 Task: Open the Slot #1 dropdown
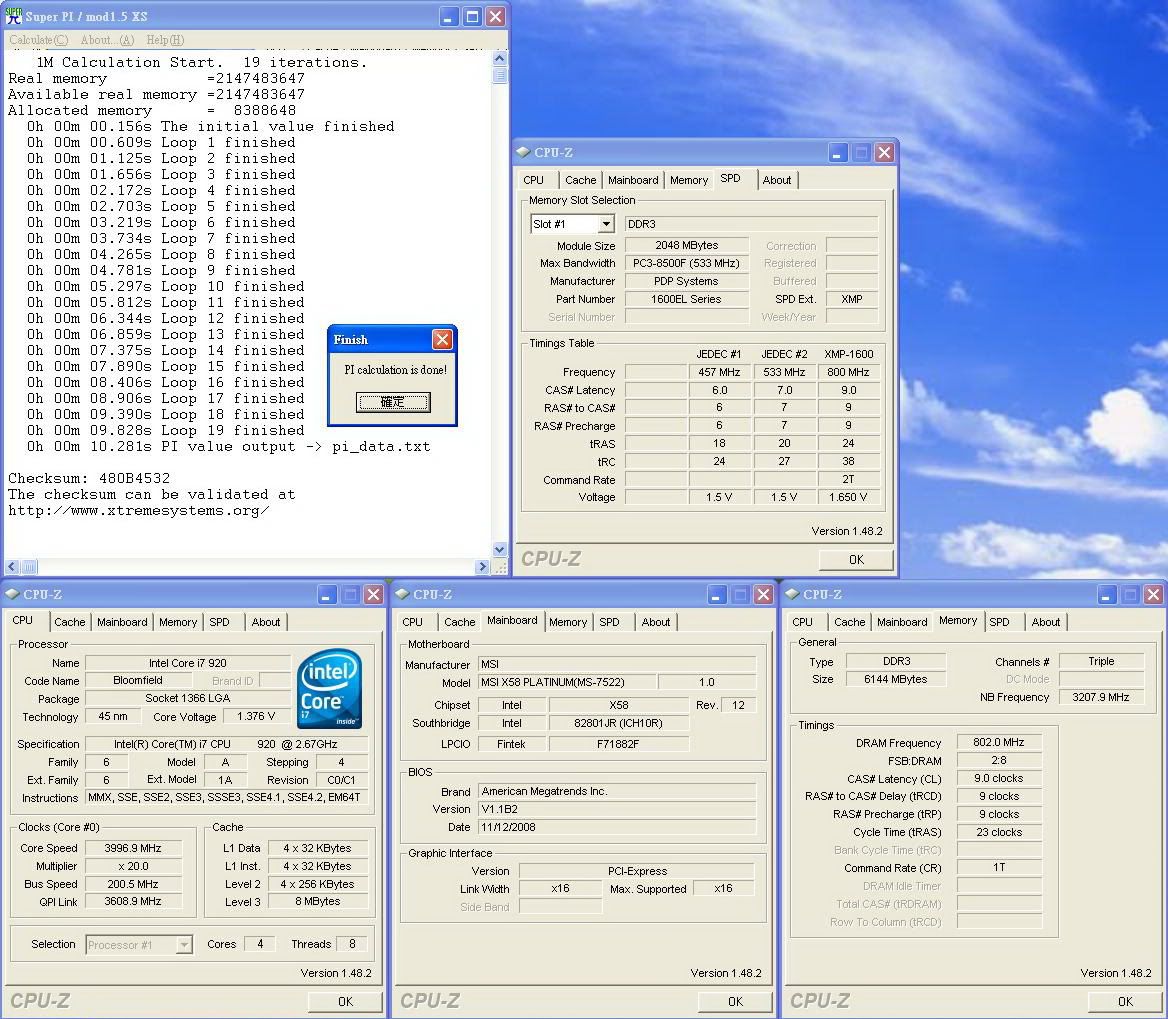pos(606,223)
